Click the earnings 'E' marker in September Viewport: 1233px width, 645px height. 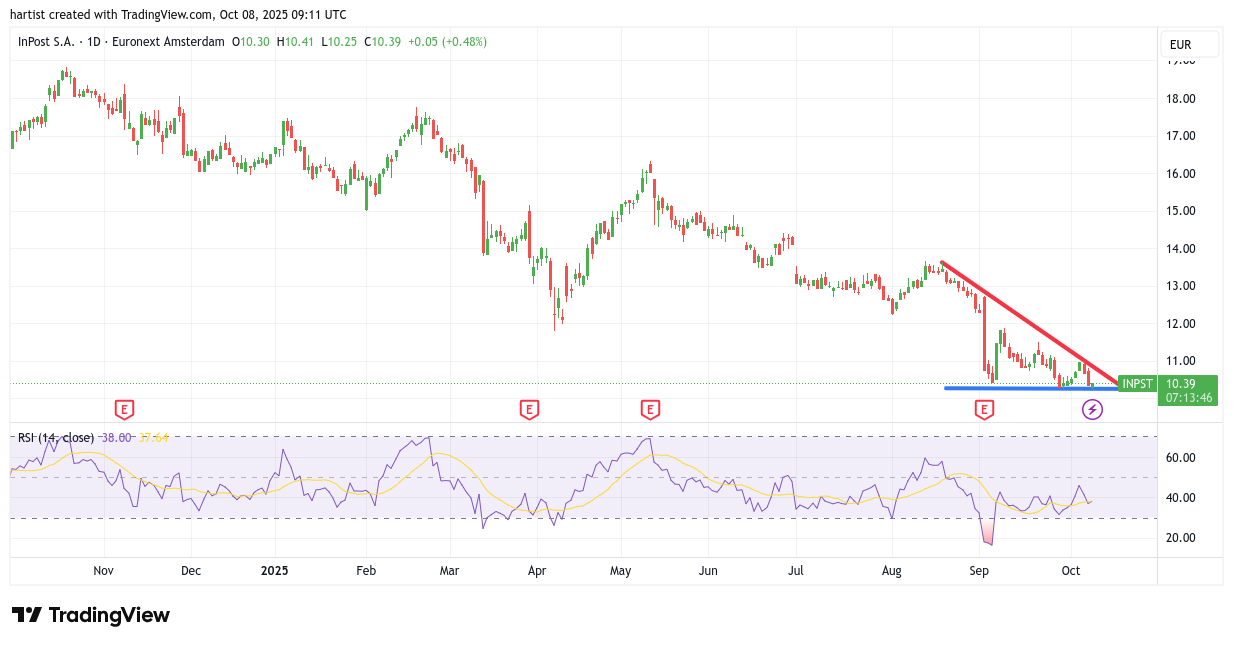pos(984,409)
